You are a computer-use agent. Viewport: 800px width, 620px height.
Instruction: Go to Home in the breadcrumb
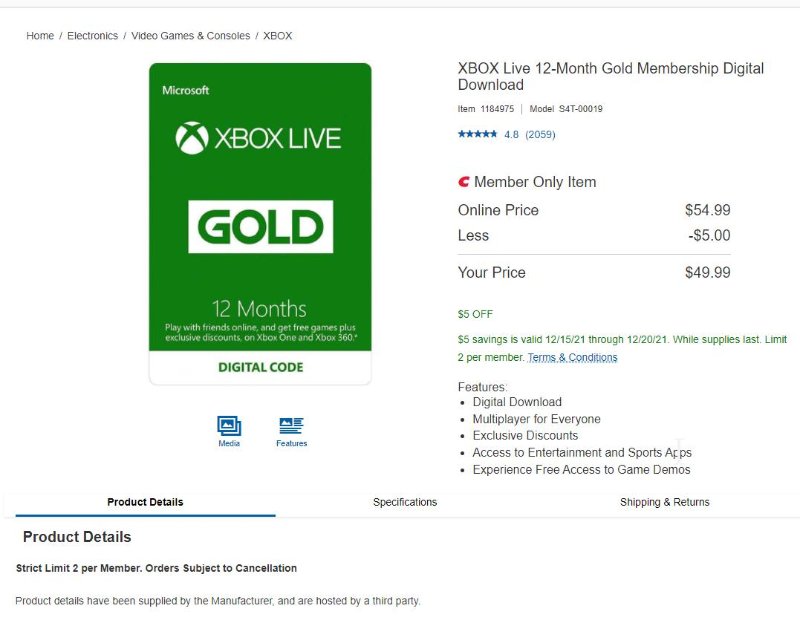(x=40, y=36)
